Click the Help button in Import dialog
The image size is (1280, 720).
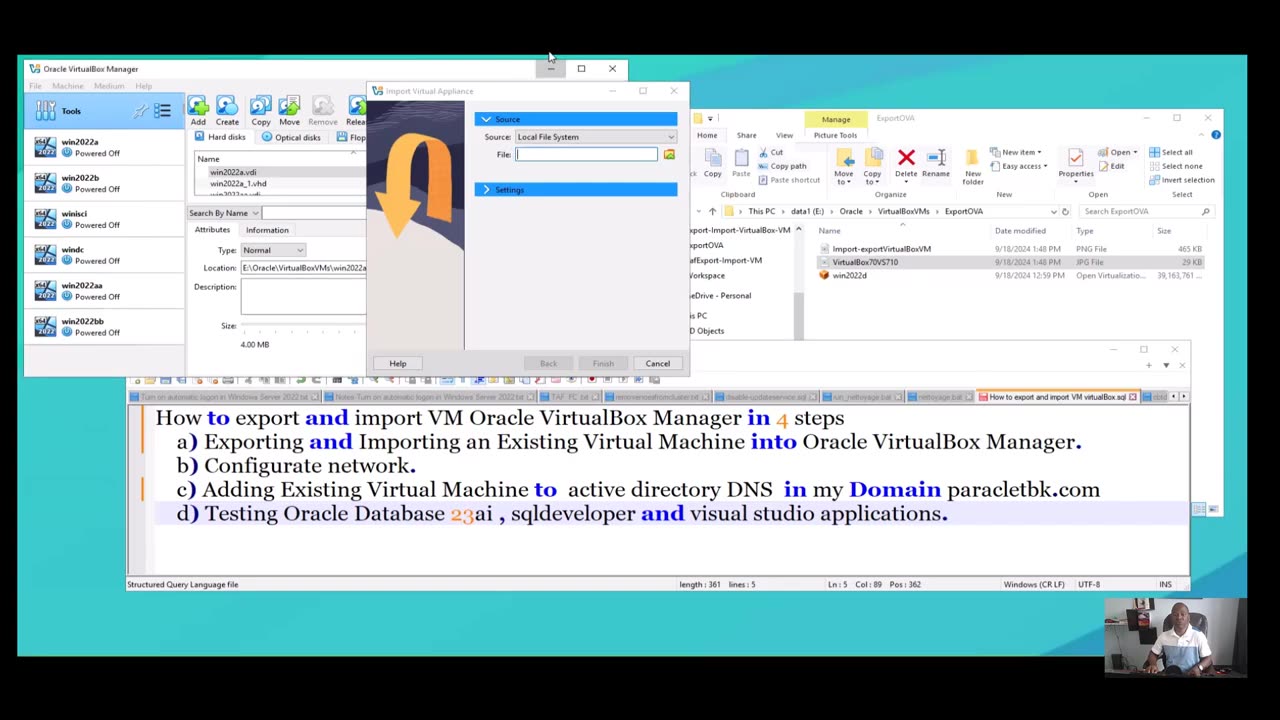pos(398,363)
